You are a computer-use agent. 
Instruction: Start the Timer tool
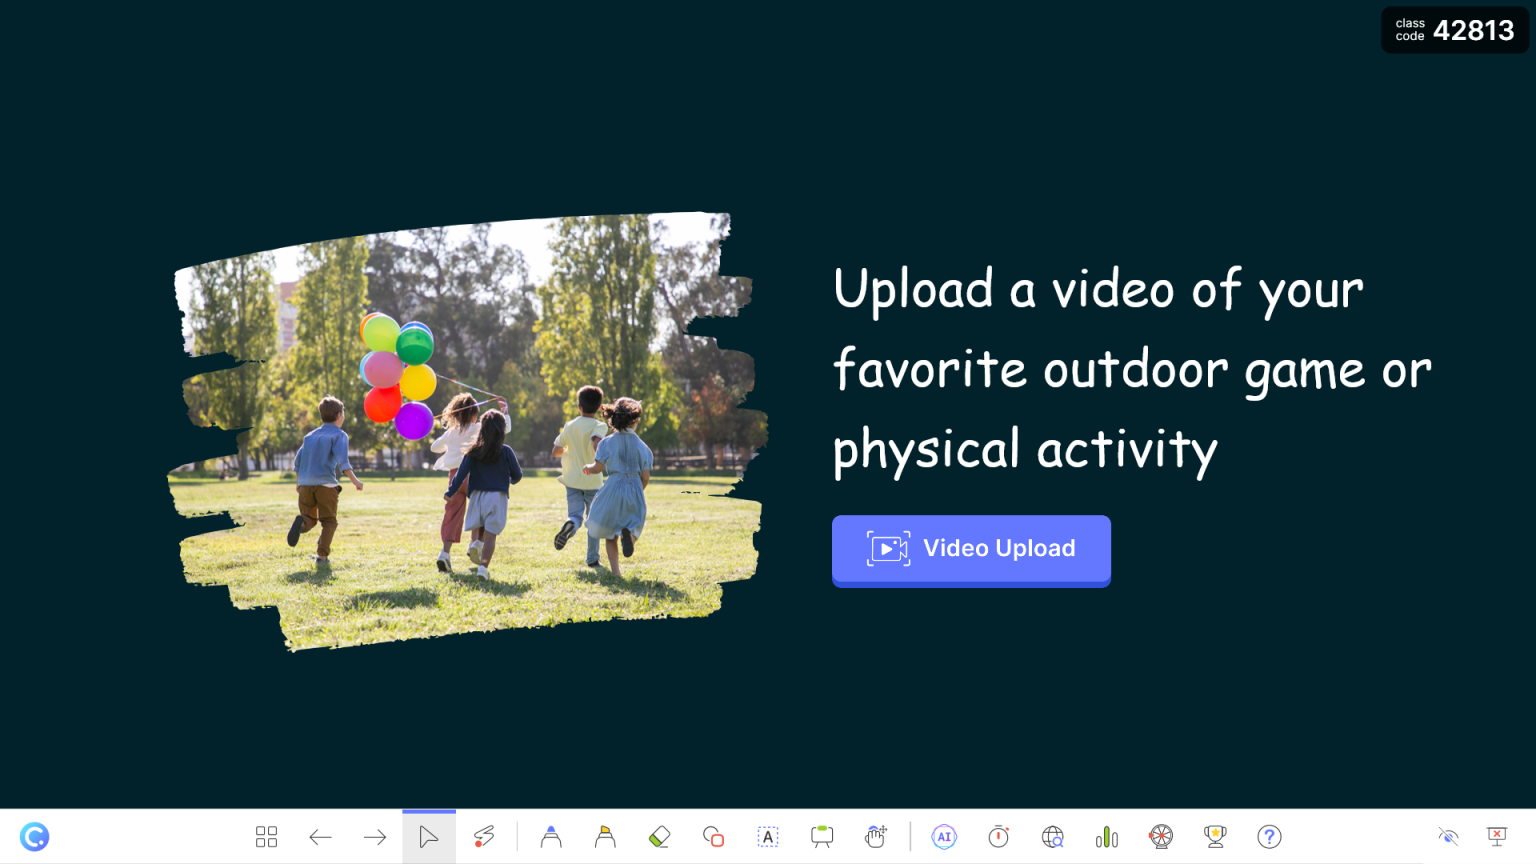click(x=998, y=836)
